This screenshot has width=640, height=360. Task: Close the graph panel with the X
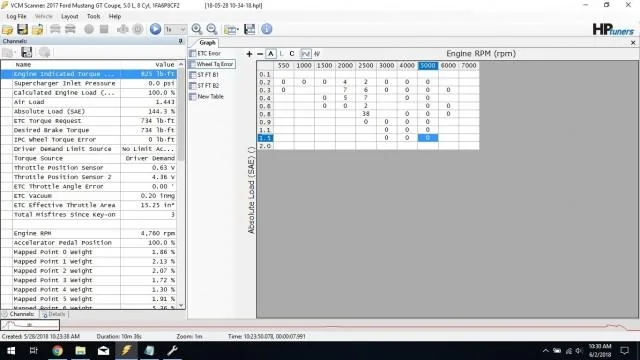click(x=633, y=42)
